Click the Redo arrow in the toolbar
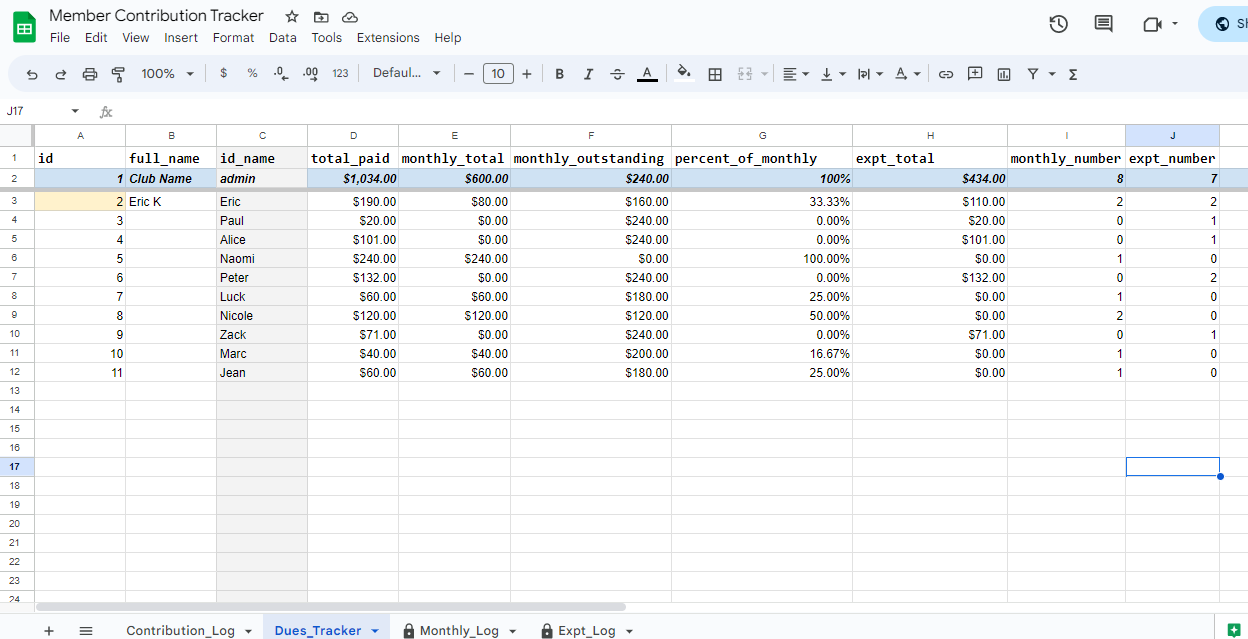Screen dimensions: 1248x639 (x=61, y=74)
